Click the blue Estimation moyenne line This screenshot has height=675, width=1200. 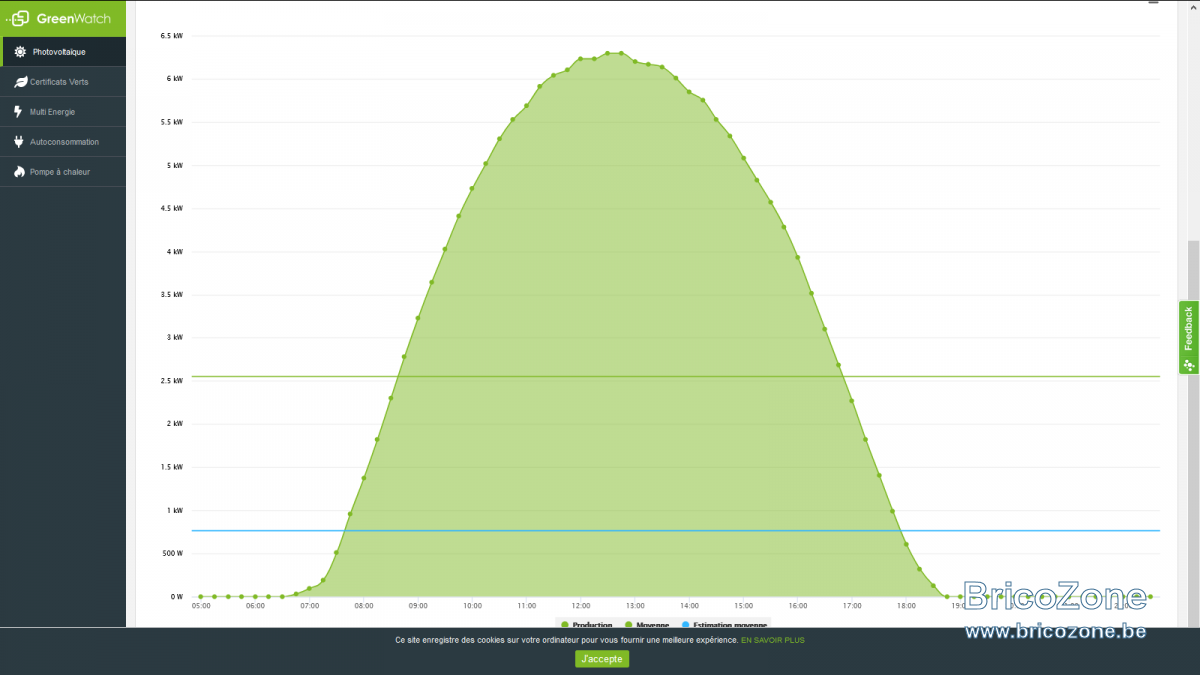[675, 530]
